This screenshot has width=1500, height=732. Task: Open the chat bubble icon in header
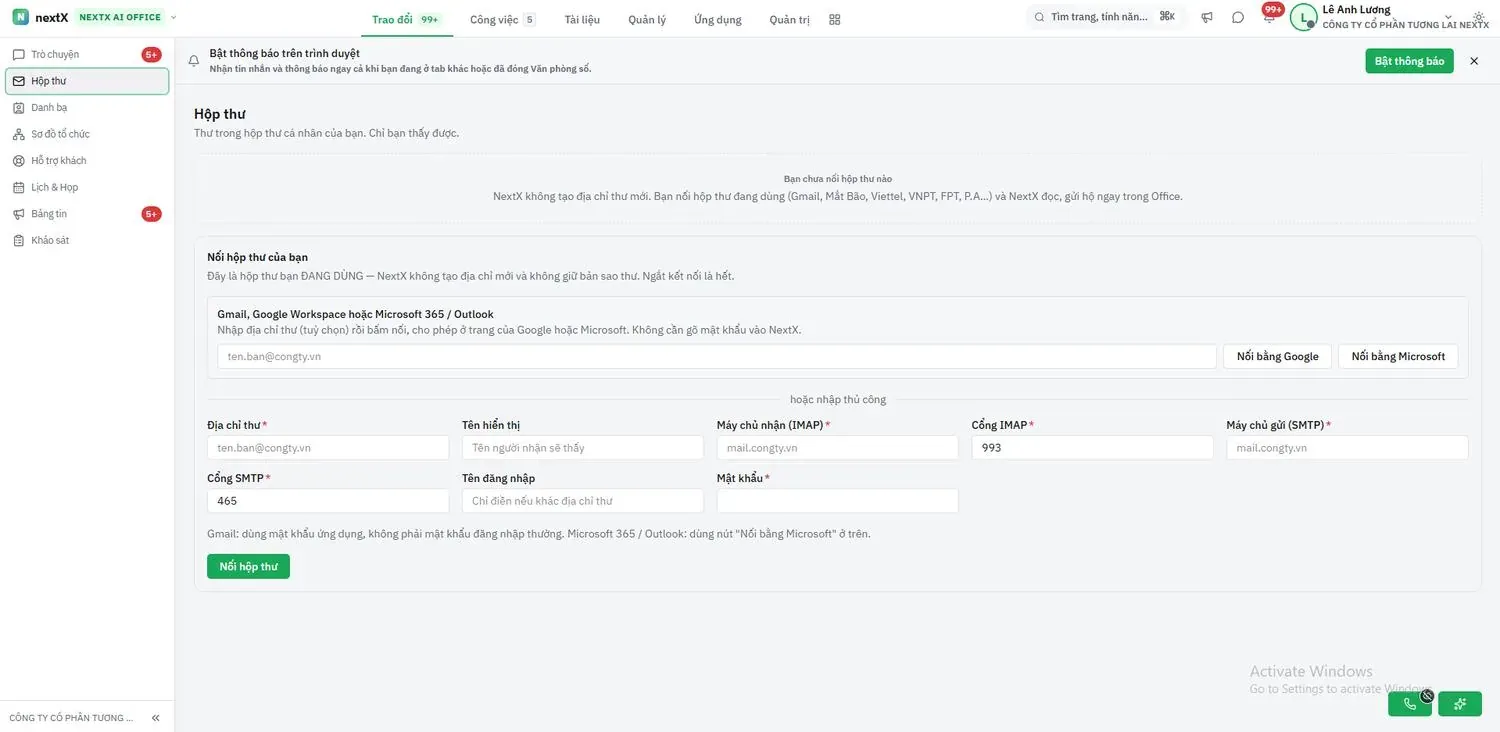tap(1238, 17)
